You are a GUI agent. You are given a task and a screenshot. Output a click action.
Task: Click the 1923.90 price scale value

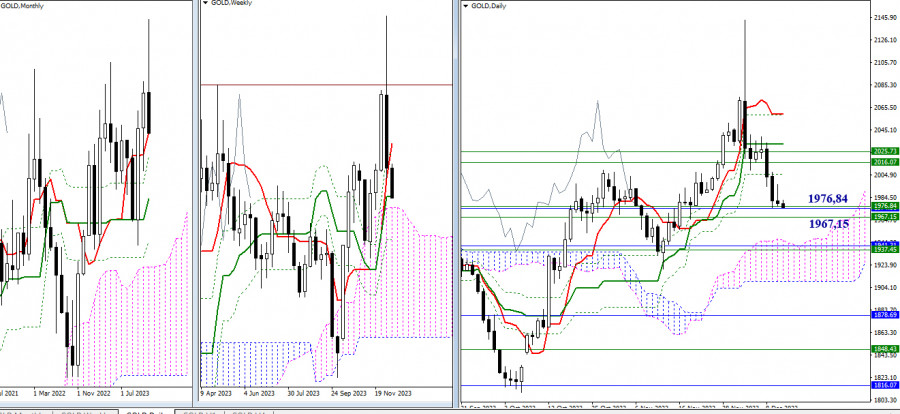point(886,265)
